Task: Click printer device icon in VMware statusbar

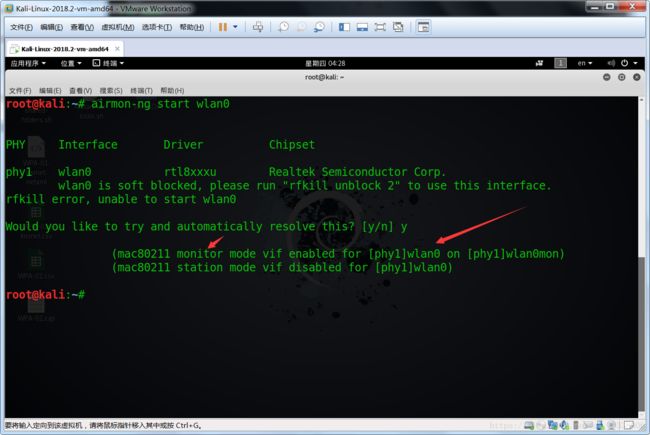Action: 588,425
